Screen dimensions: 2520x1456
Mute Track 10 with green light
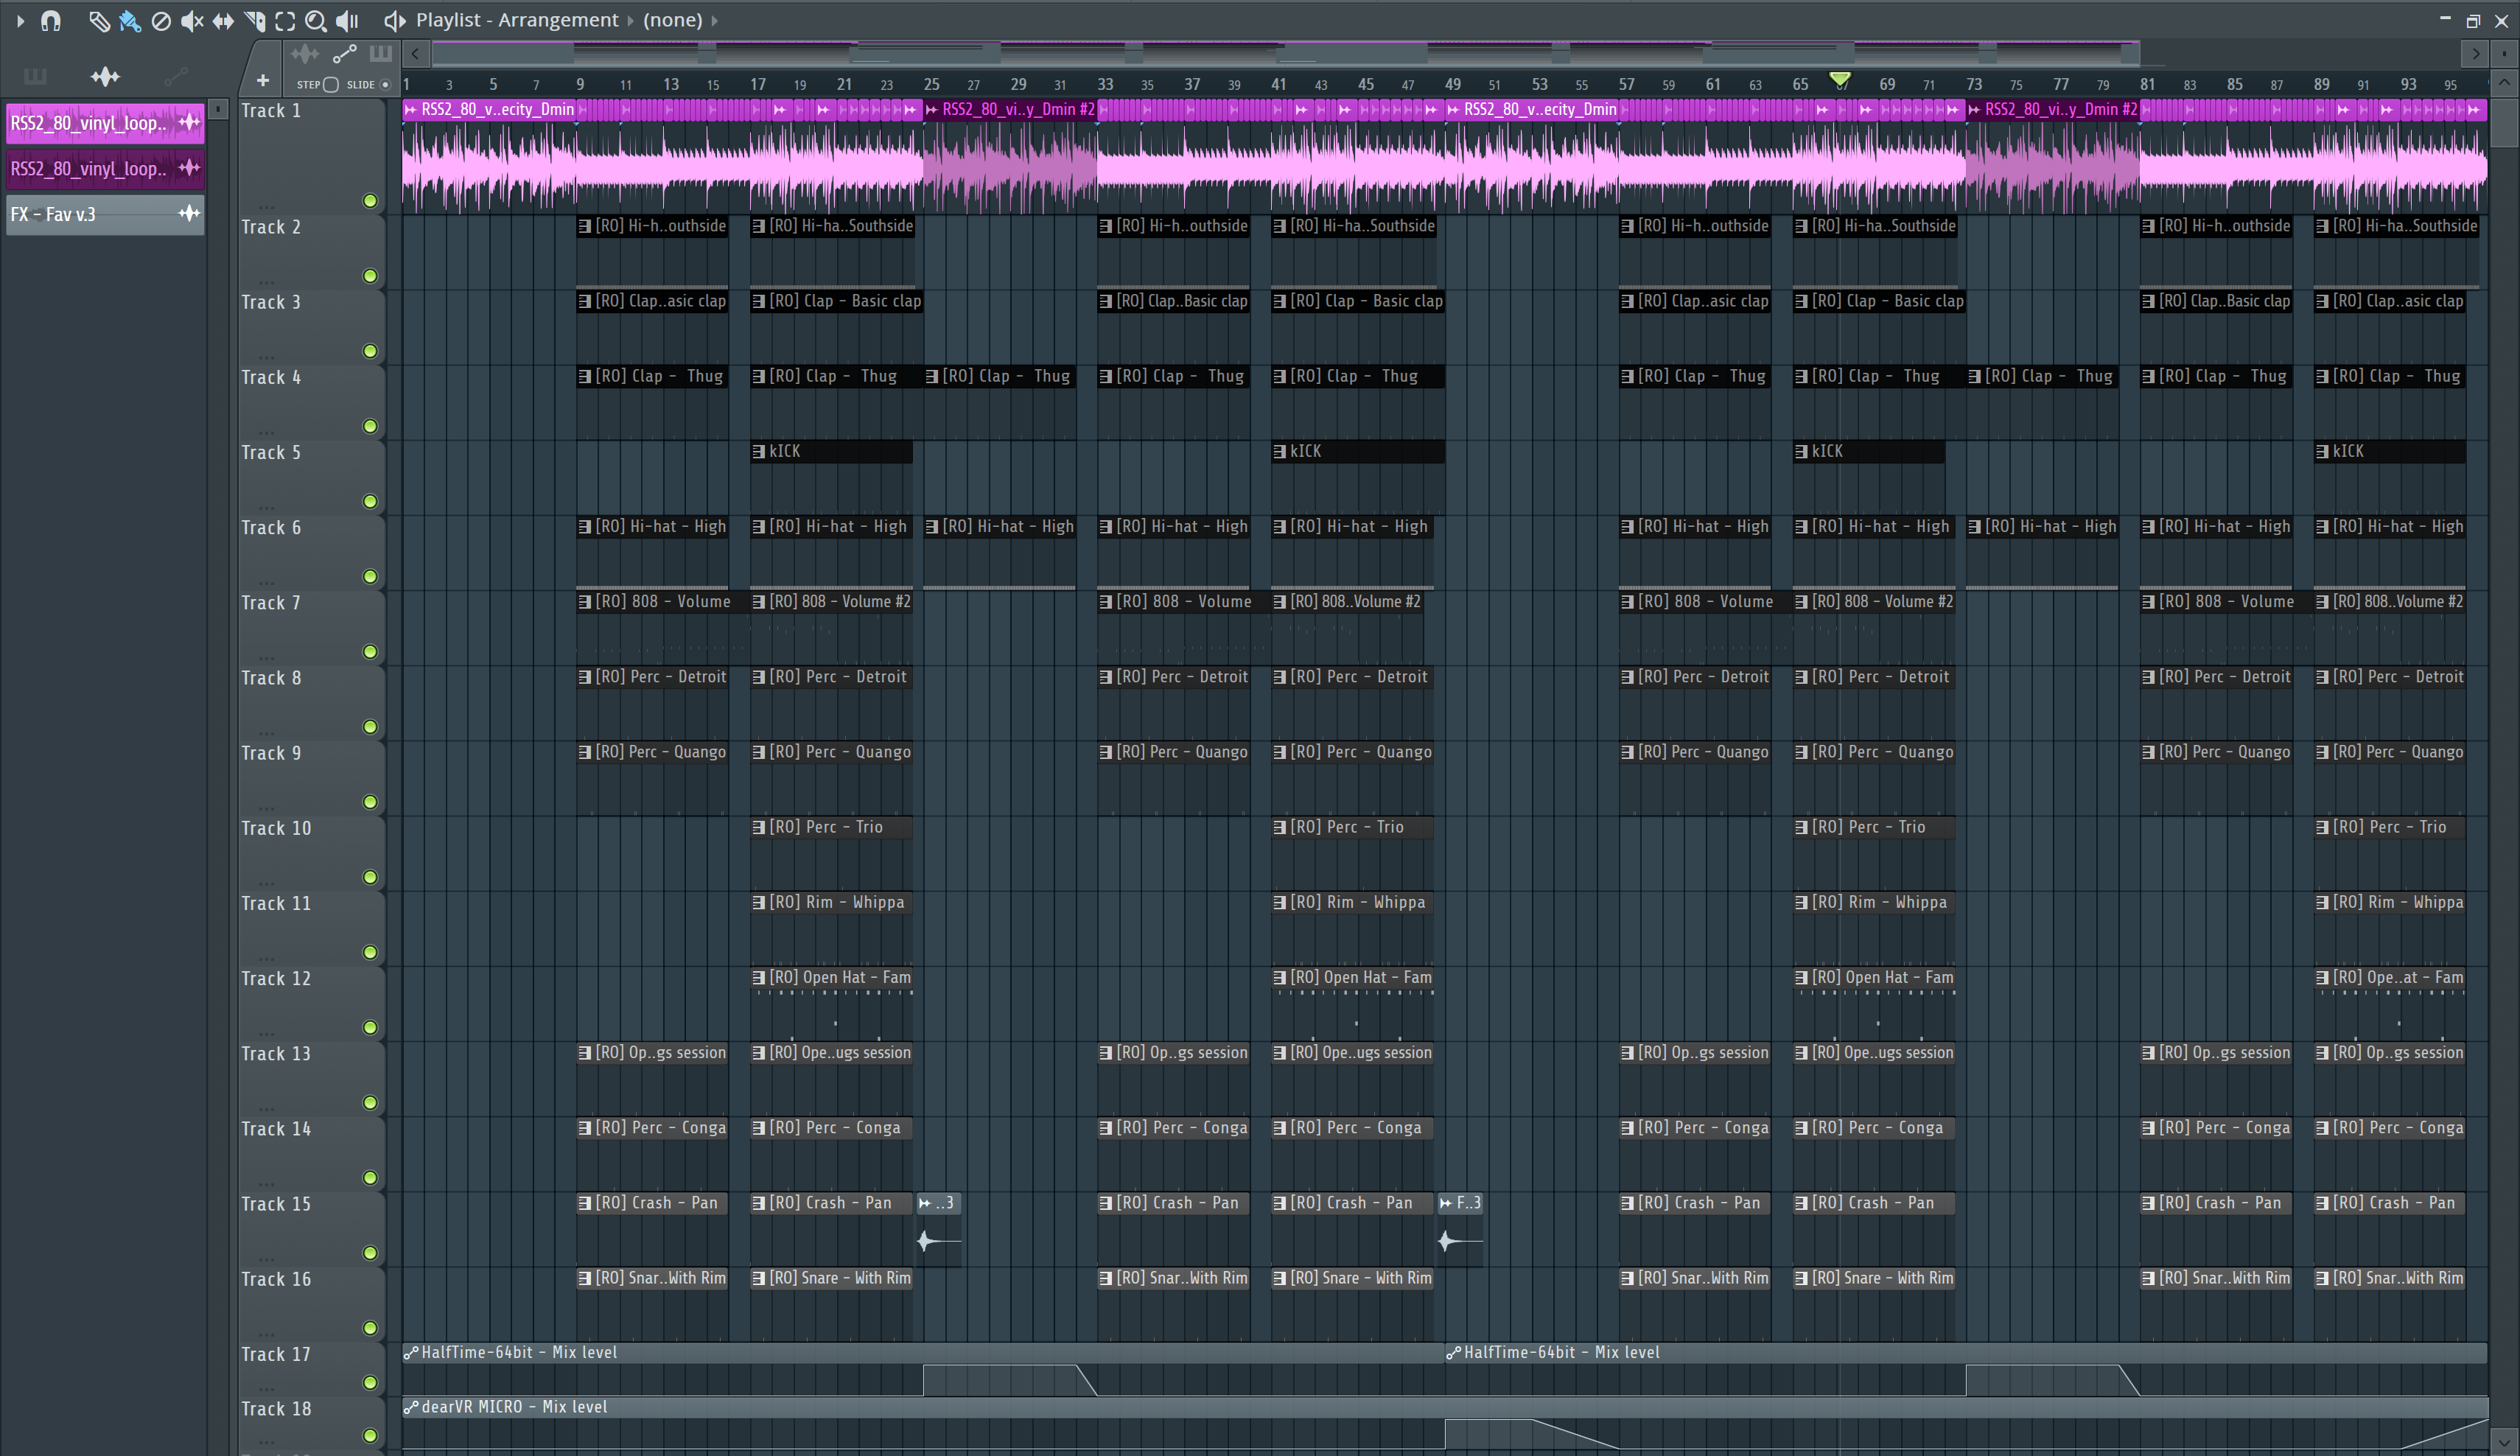370,877
